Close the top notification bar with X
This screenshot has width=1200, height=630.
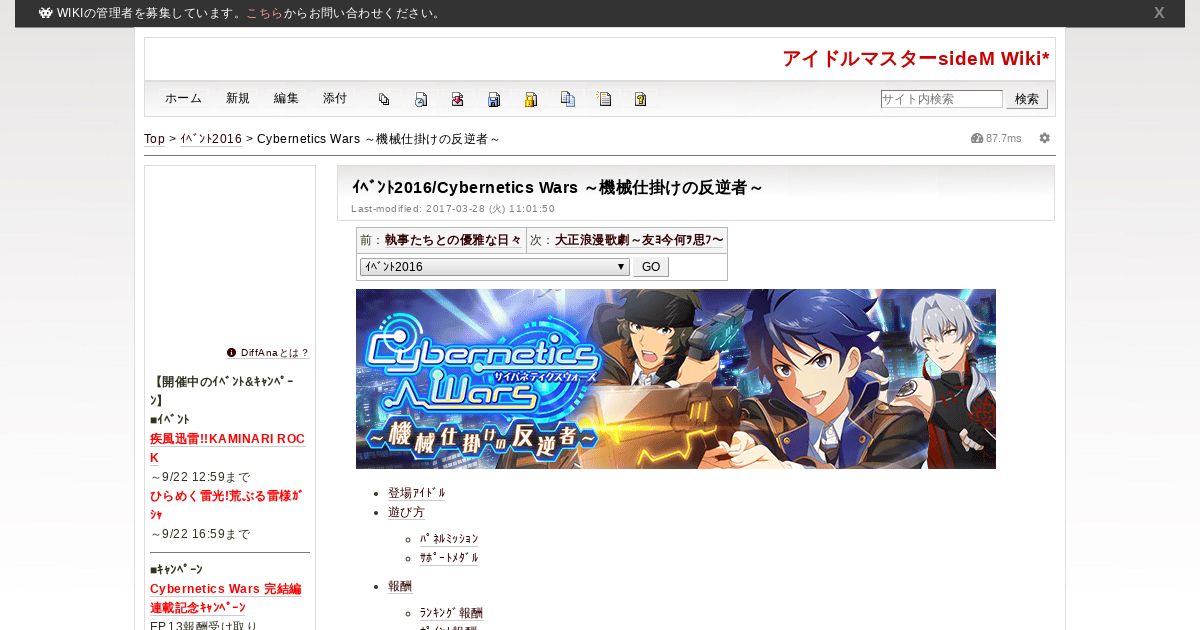pyautogui.click(x=1159, y=13)
